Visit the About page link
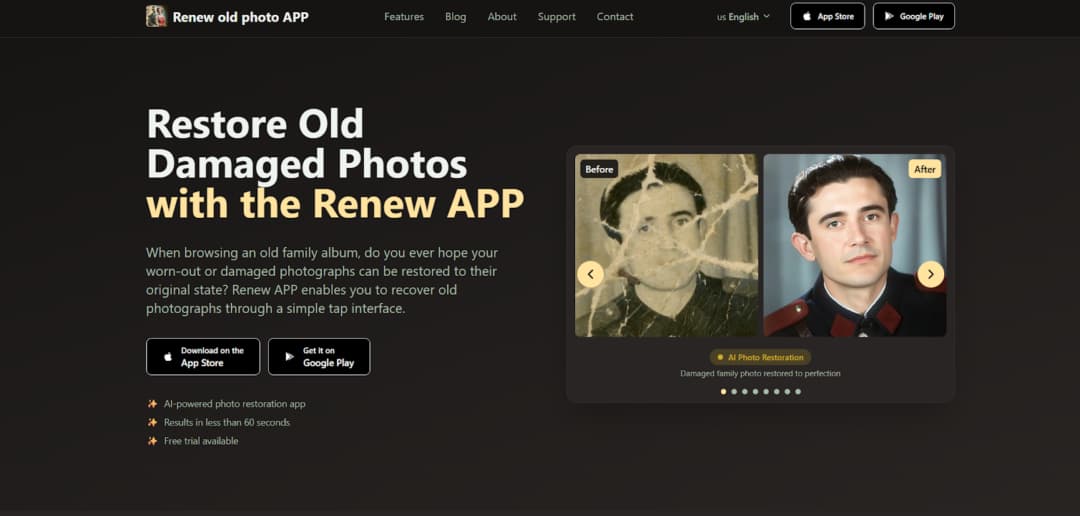The height and width of the screenshot is (516, 1080). (x=502, y=17)
